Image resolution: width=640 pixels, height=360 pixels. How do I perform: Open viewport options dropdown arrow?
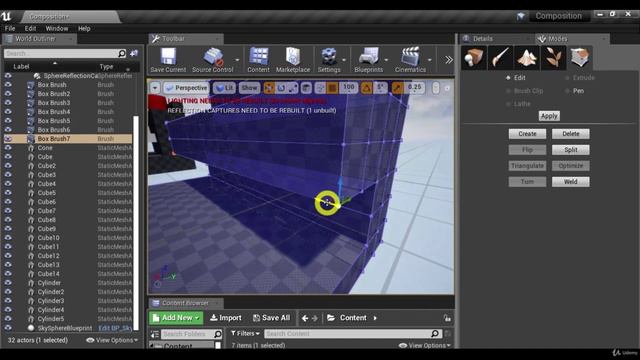coord(155,88)
